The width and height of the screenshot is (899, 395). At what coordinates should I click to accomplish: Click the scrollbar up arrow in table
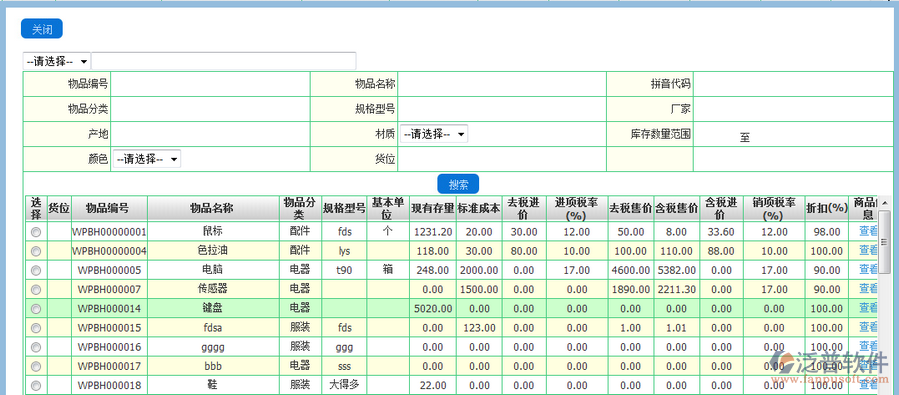[x=885, y=202]
